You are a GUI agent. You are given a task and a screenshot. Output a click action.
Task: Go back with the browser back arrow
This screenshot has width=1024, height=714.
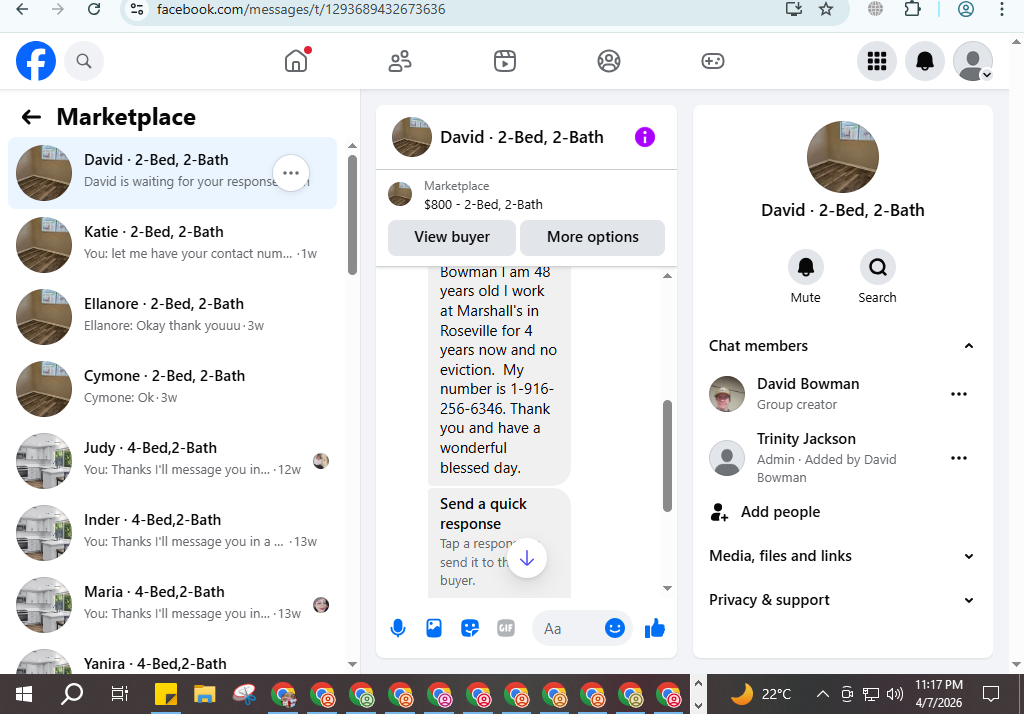tap(22, 9)
